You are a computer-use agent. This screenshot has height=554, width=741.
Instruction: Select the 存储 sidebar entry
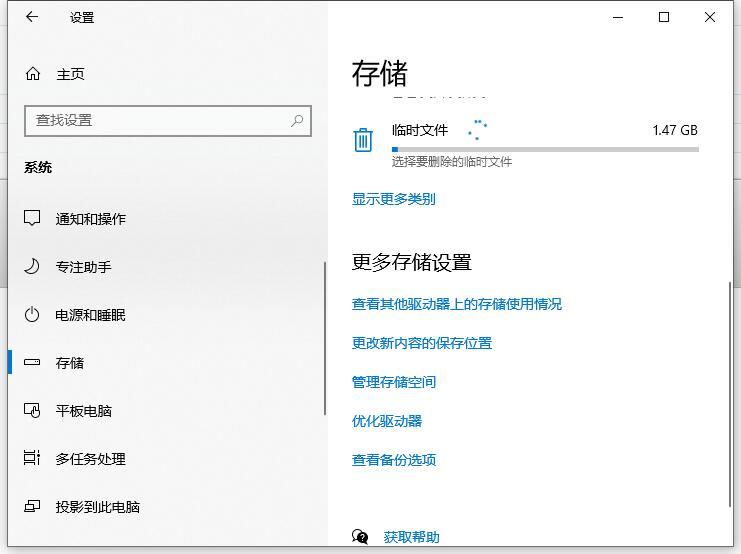click(x=70, y=363)
